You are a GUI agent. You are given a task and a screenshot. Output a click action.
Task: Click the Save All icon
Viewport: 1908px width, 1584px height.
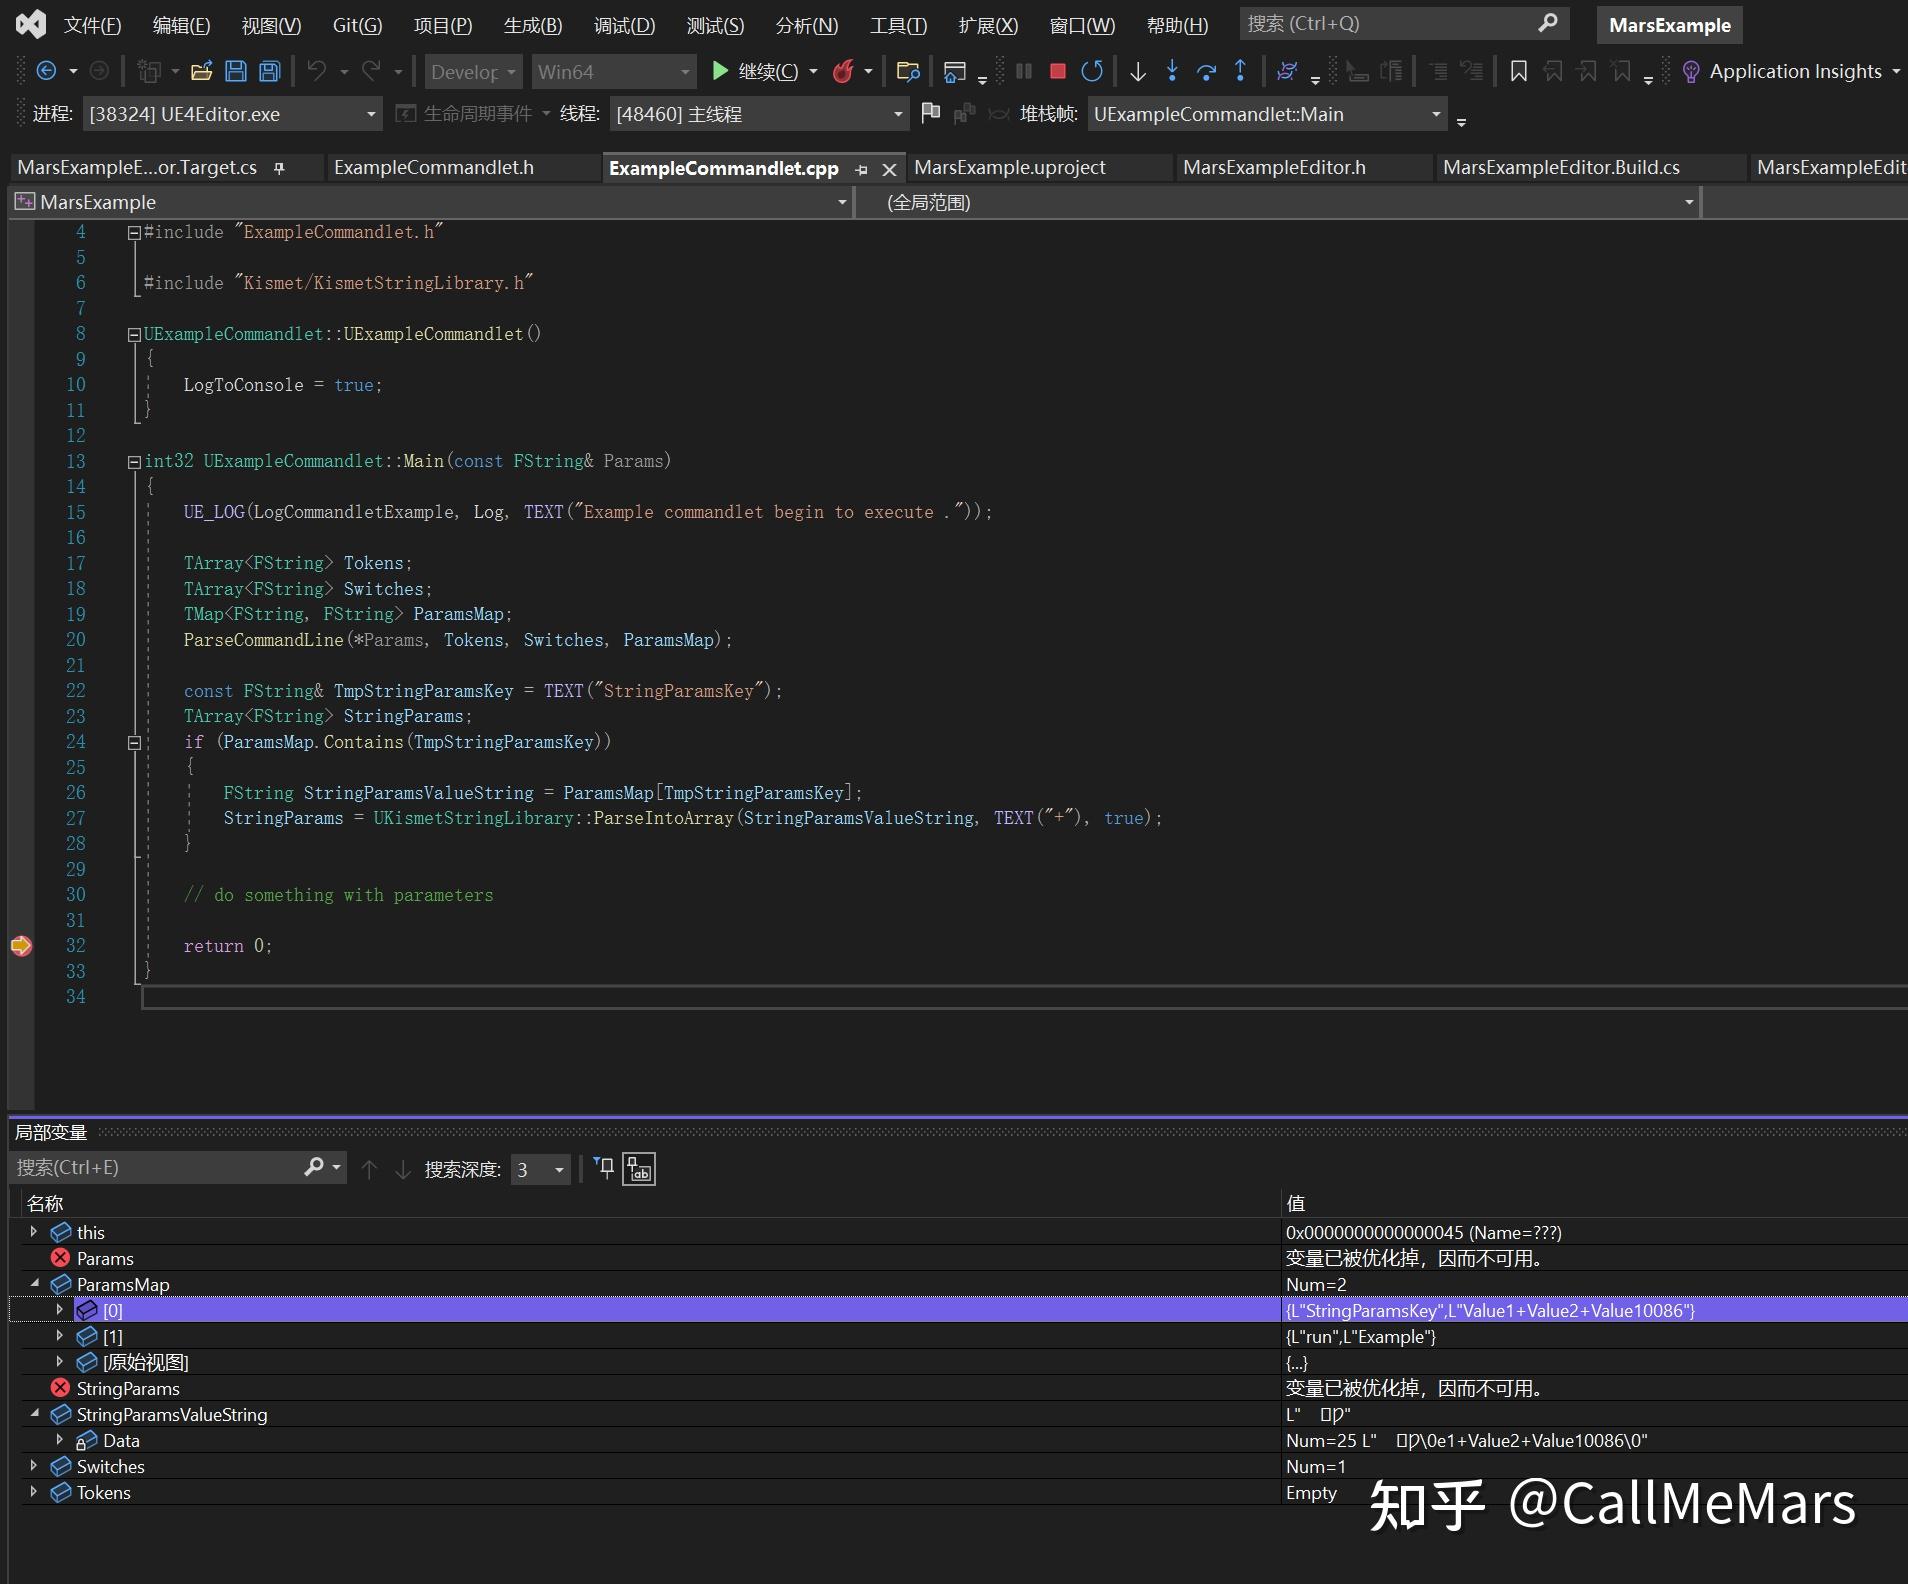[x=270, y=71]
